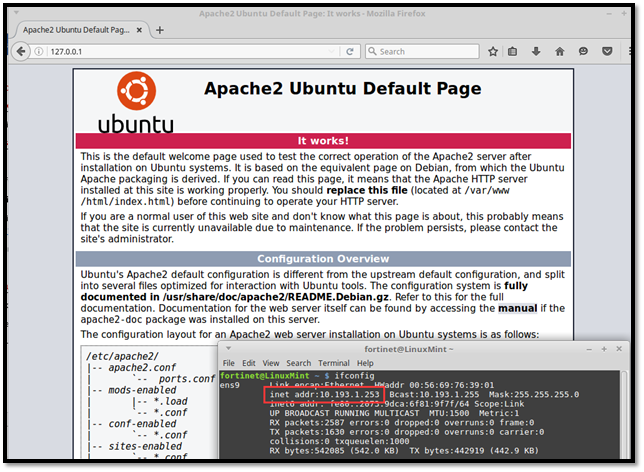Open the Firefox window menu triangle in the title bar
The image size is (644, 472).
(16, 13)
